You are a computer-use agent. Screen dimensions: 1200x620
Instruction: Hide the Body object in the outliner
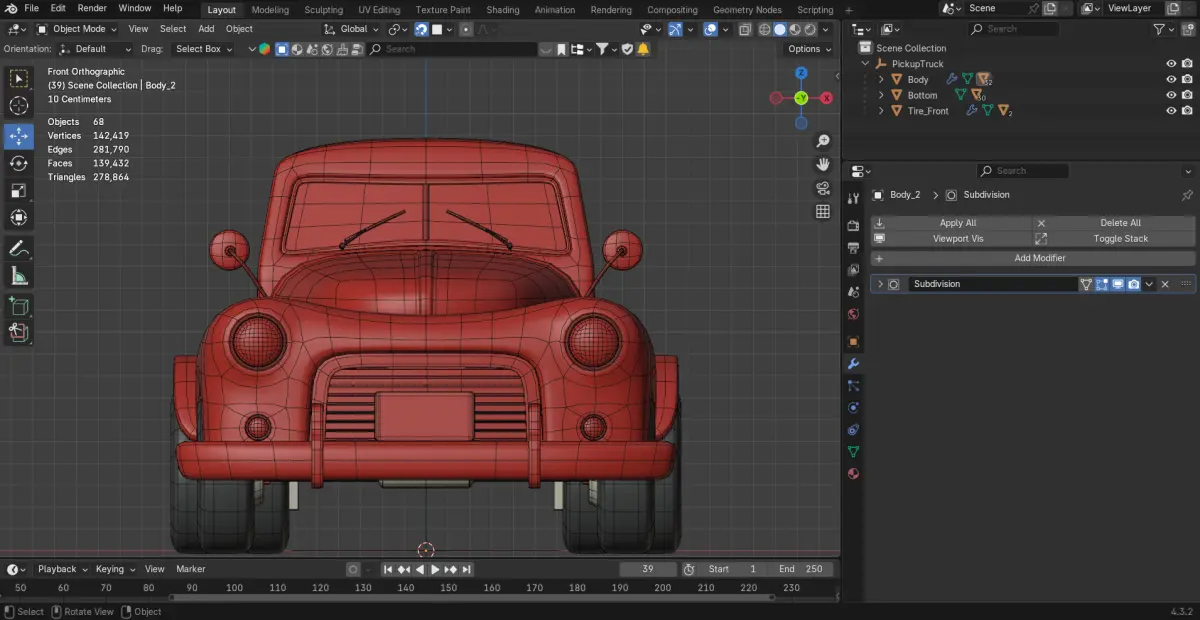point(1171,79)
